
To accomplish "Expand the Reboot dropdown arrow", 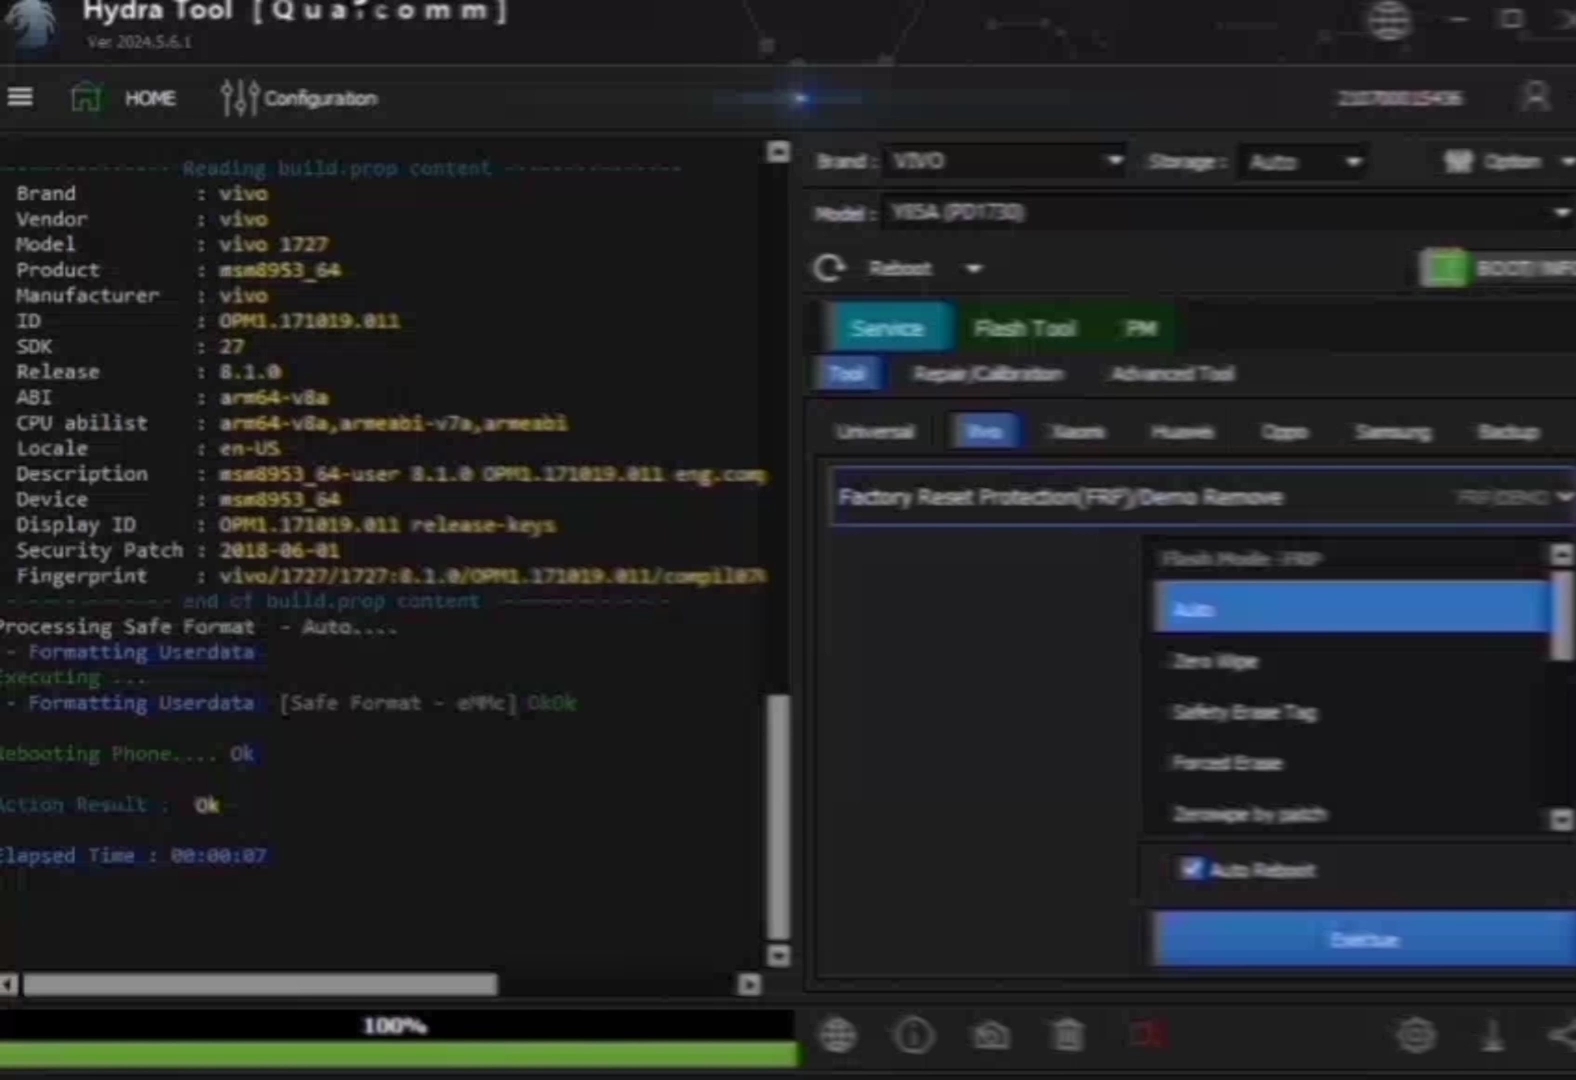I will tap(973, 268).
